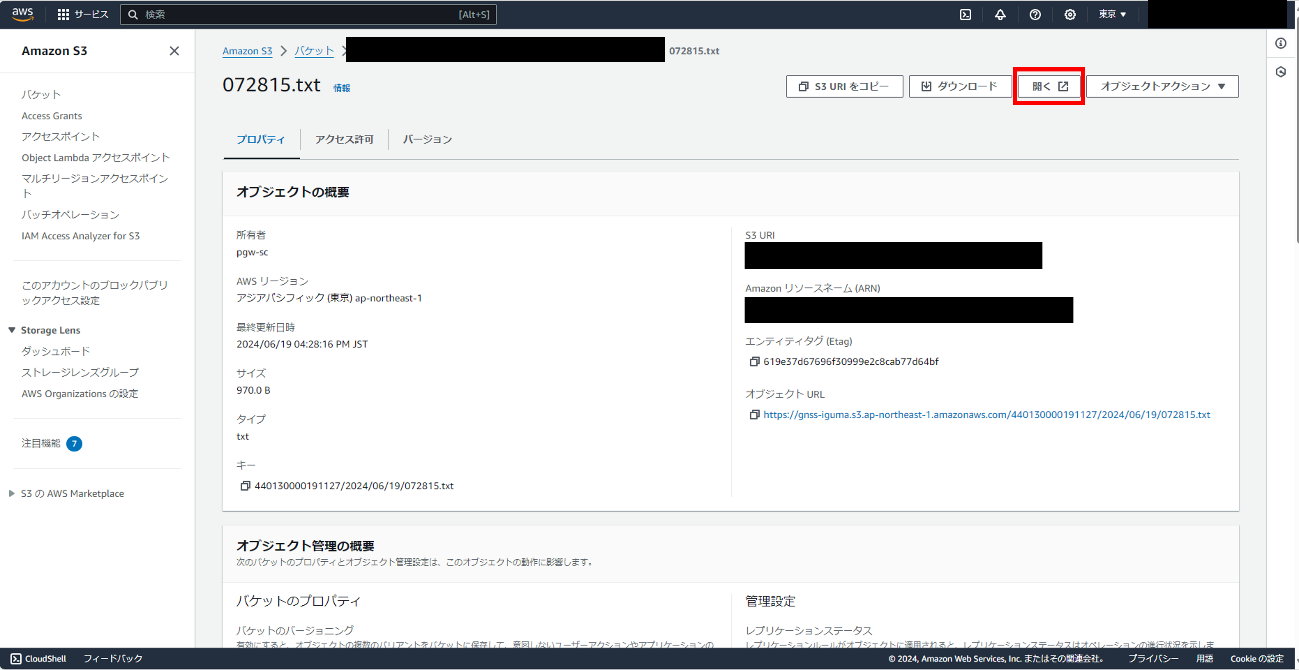This screenshot has height=670, width=1299.
Task: Open Object Lambda アクセスポイント in sidebar
Action: [96, 158]
